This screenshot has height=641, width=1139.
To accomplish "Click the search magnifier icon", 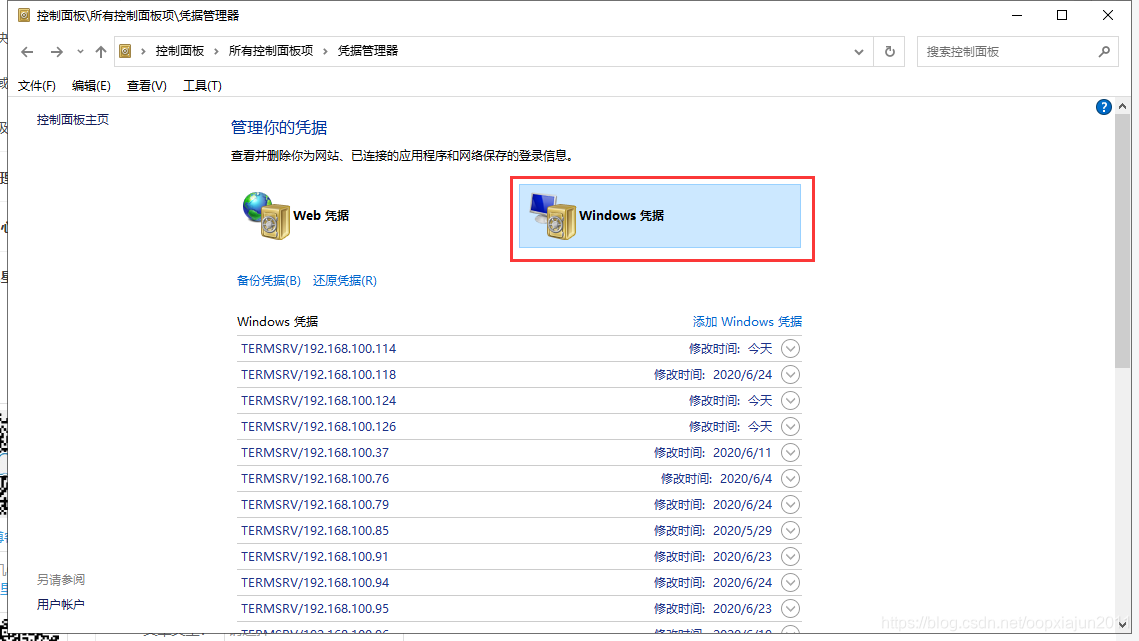I will coord(1104,52).
